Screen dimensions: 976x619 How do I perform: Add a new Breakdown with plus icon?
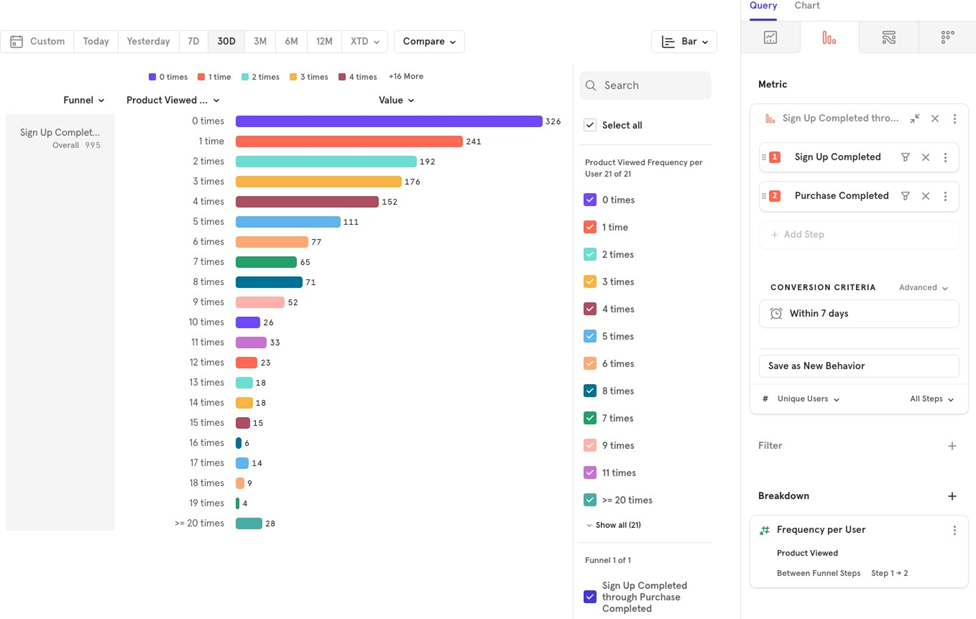click(x=952, y=496)
